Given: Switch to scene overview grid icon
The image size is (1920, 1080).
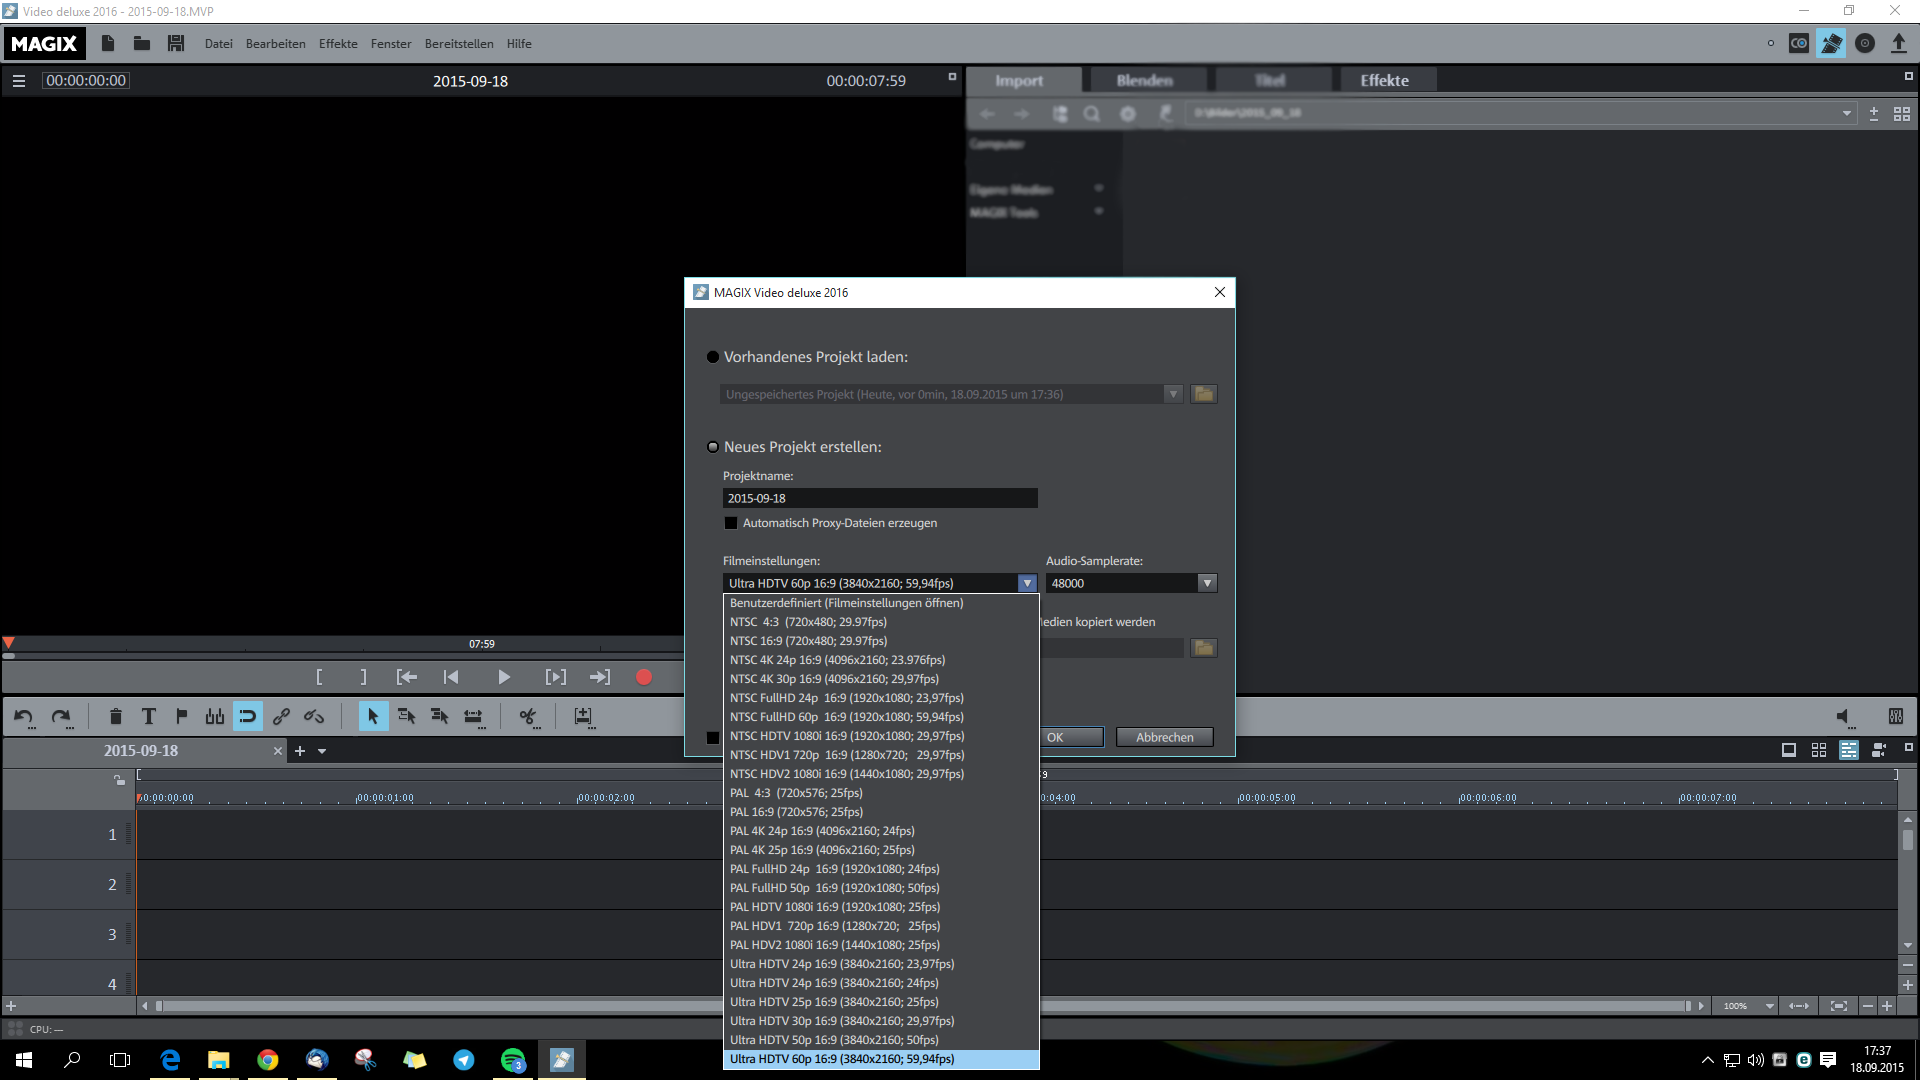Looking at the screenshot, I should [x=1819, y=750].
